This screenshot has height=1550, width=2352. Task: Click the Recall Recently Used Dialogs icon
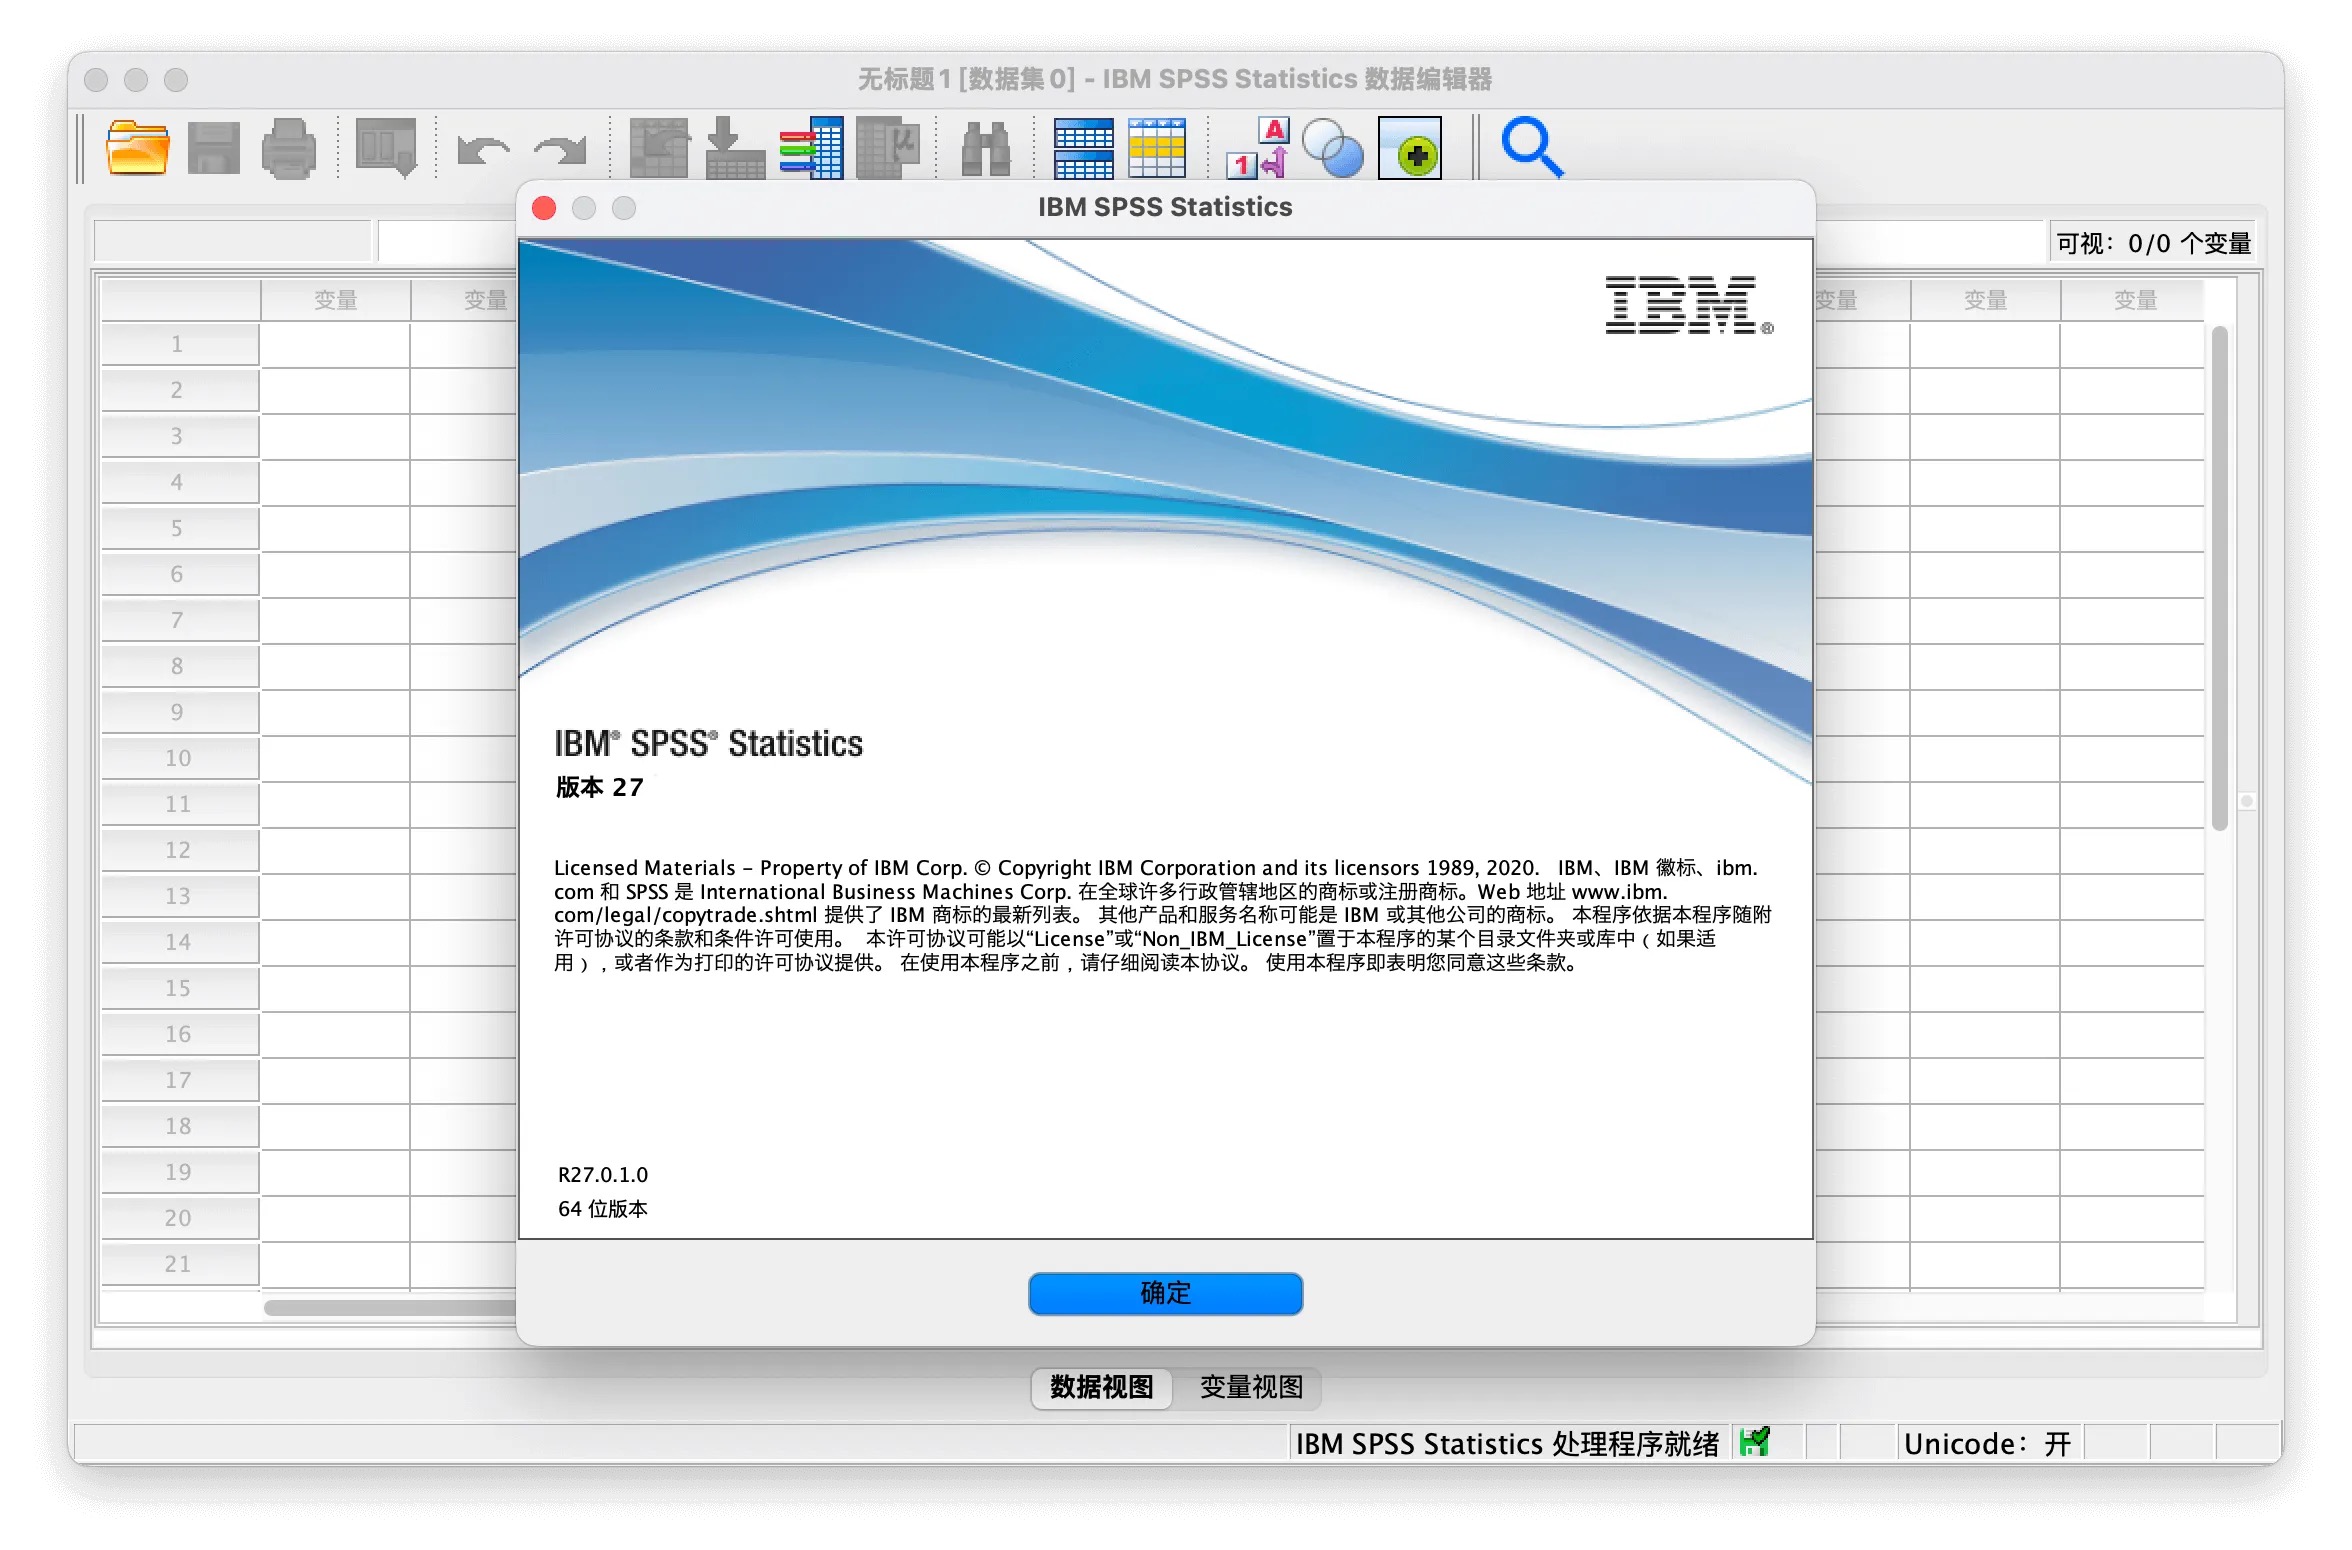click(x=385, y=148)
